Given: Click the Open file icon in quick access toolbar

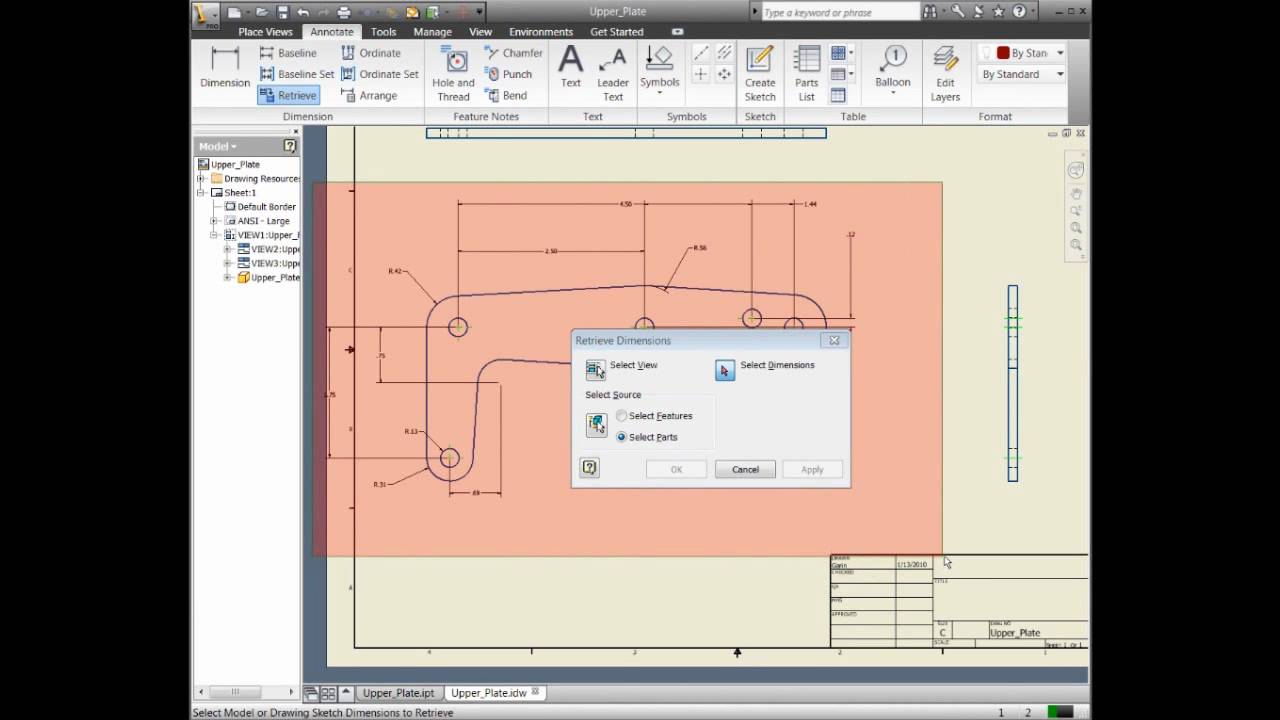Looking at the screenshot, I should (261, 12).
